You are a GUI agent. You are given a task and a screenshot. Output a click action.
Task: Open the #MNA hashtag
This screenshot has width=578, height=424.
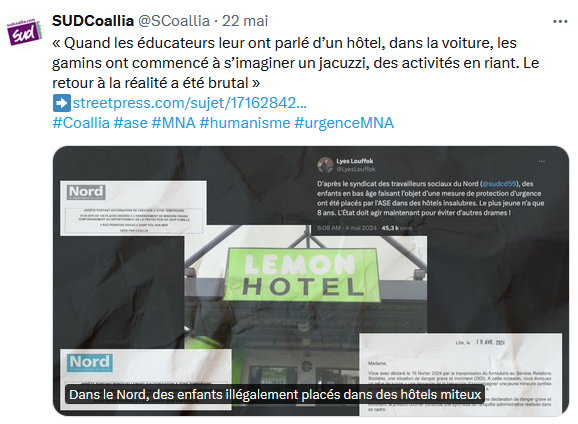(173, 123)
